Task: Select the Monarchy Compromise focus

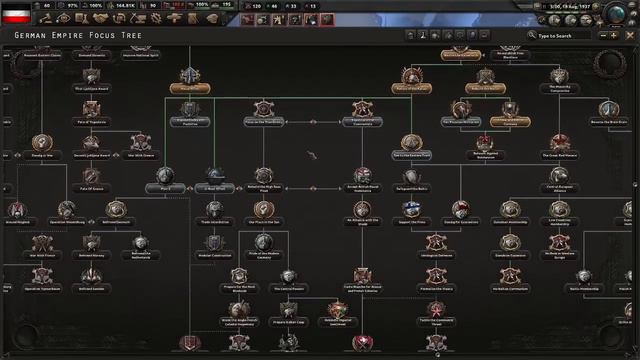Action: pyautogui.click(x=559, y=80)
